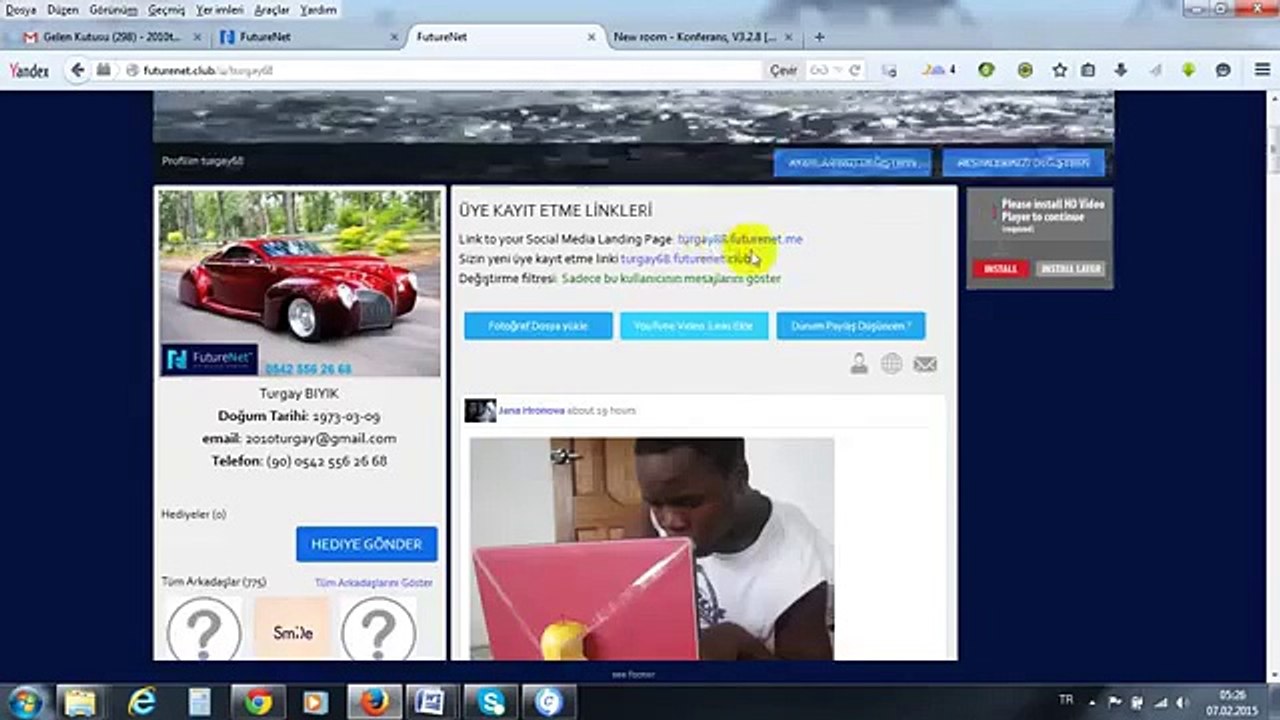Close the active FutureNet tab
The width and height of the screenshot is (1280, 720).
click(591, 37)
